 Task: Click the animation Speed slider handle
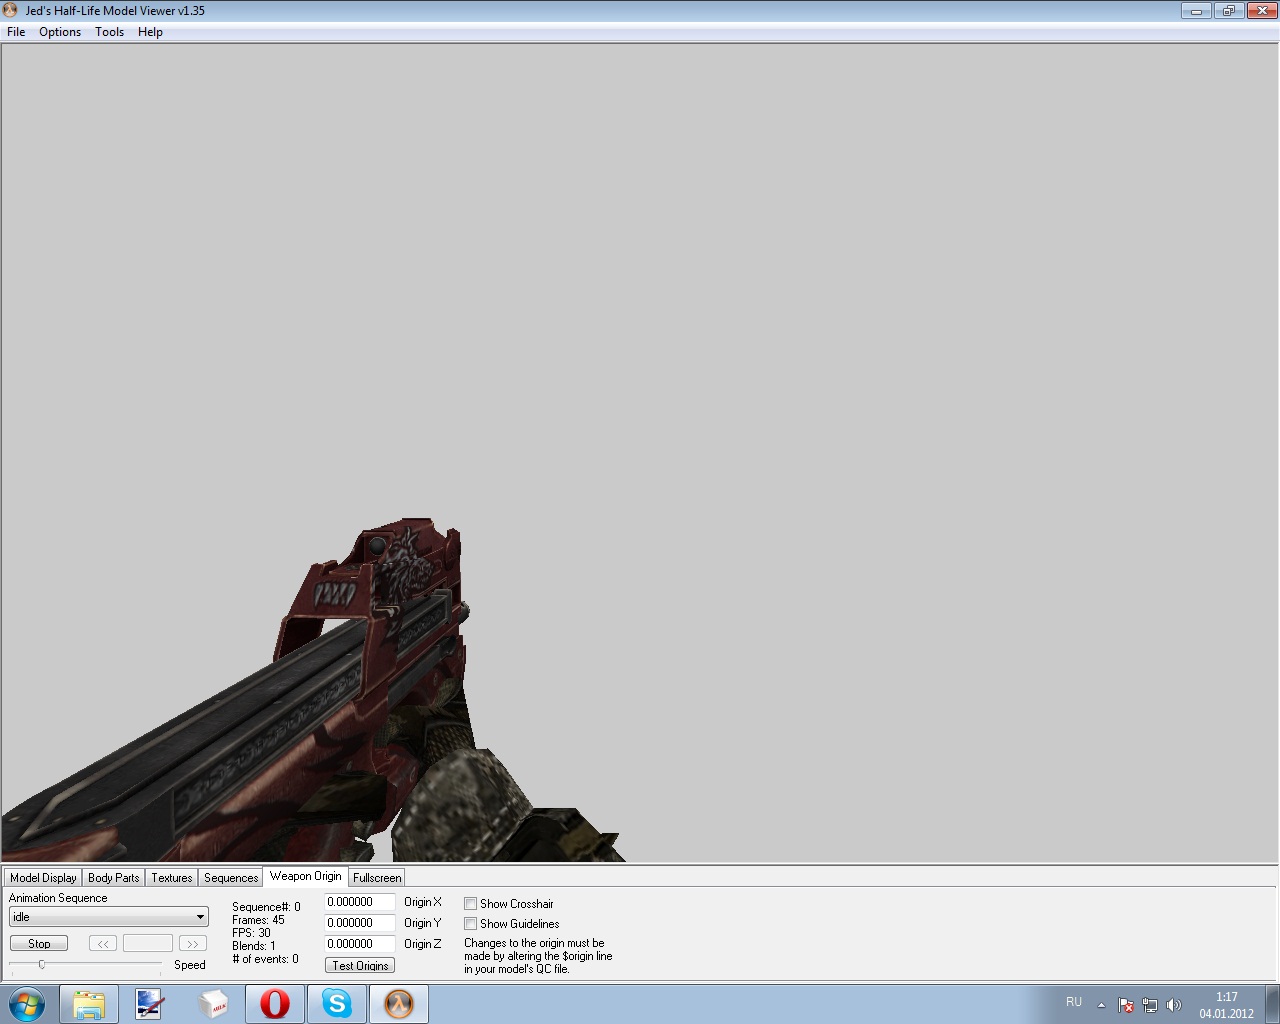[42, 964]
